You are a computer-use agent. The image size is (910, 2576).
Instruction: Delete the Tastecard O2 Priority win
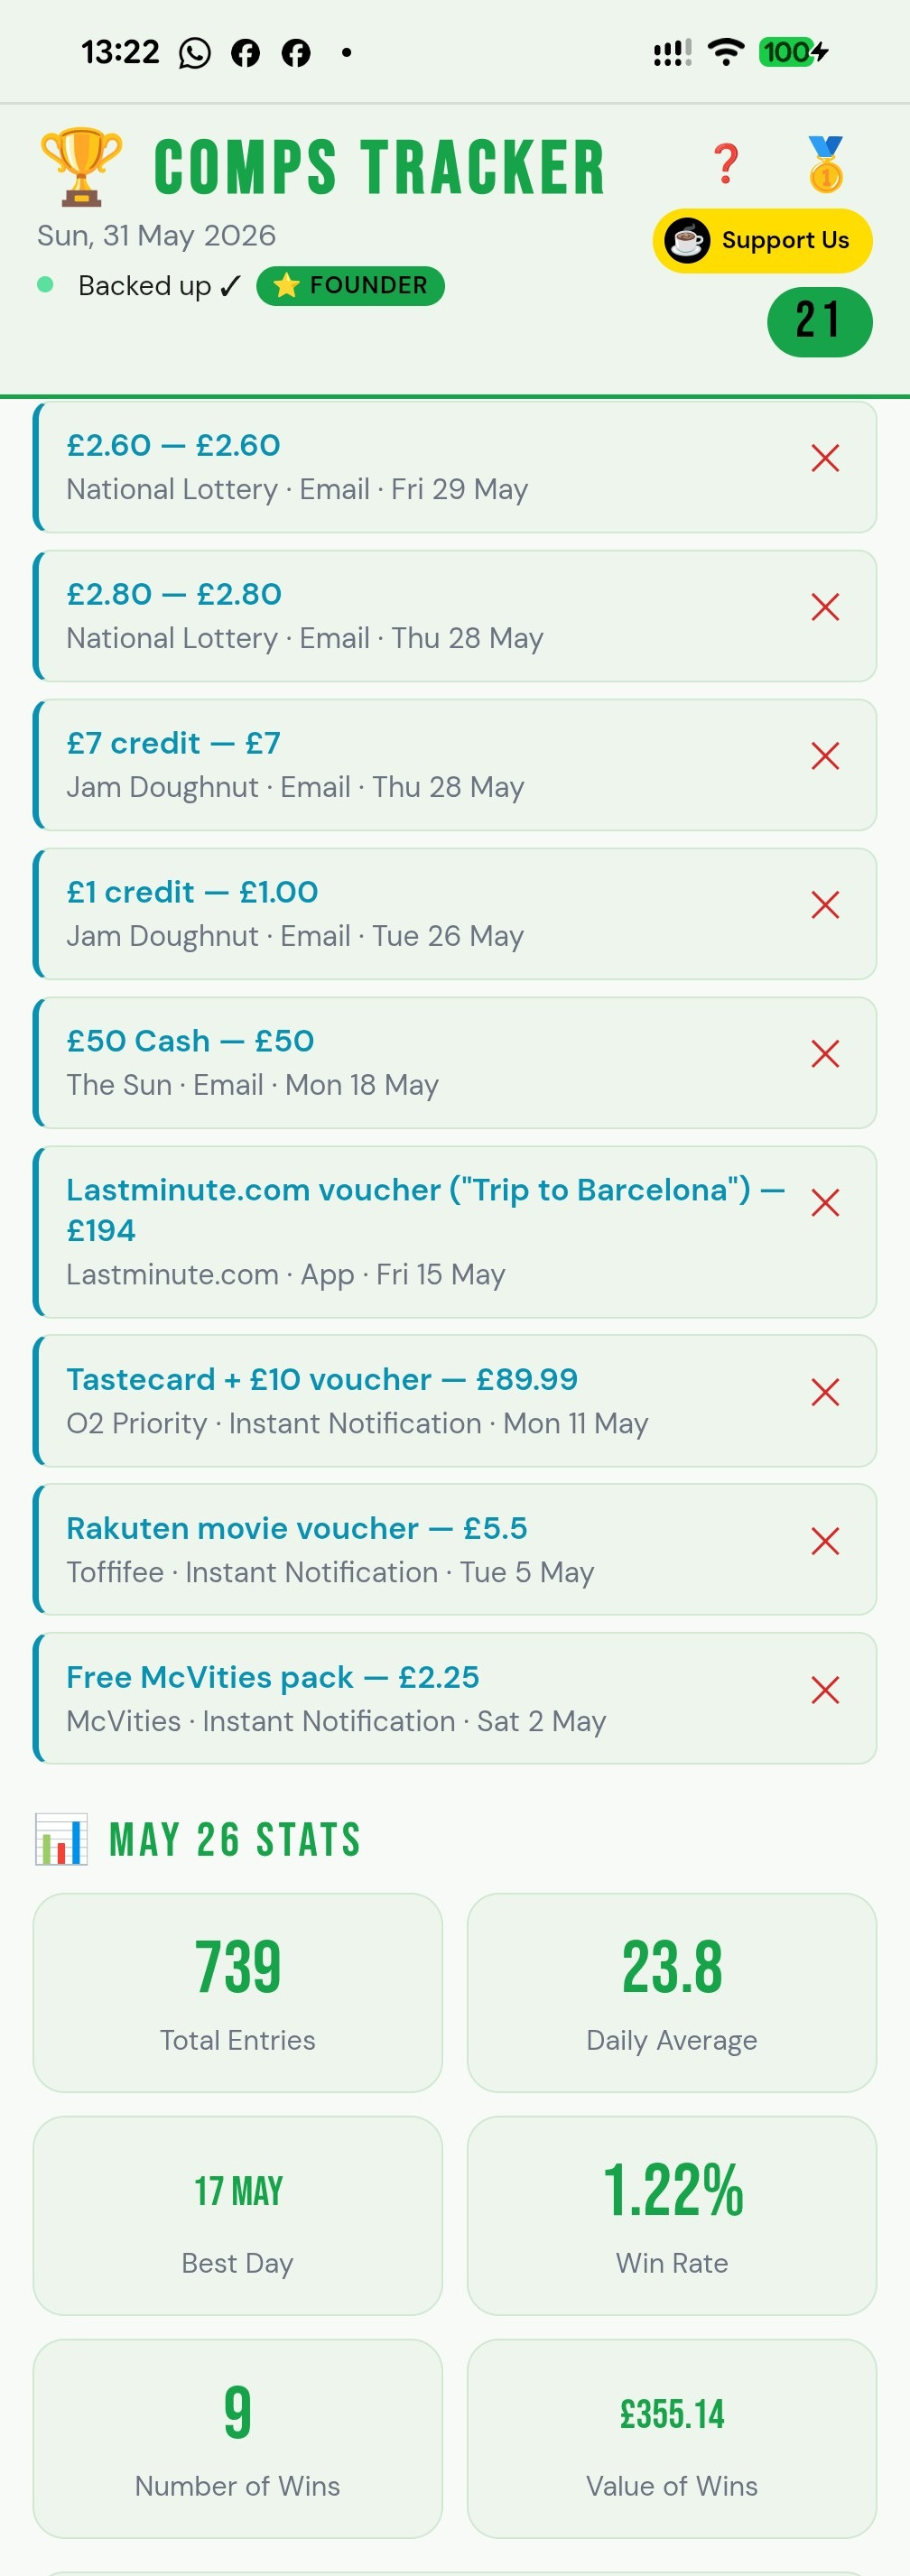coord(825,1392)
